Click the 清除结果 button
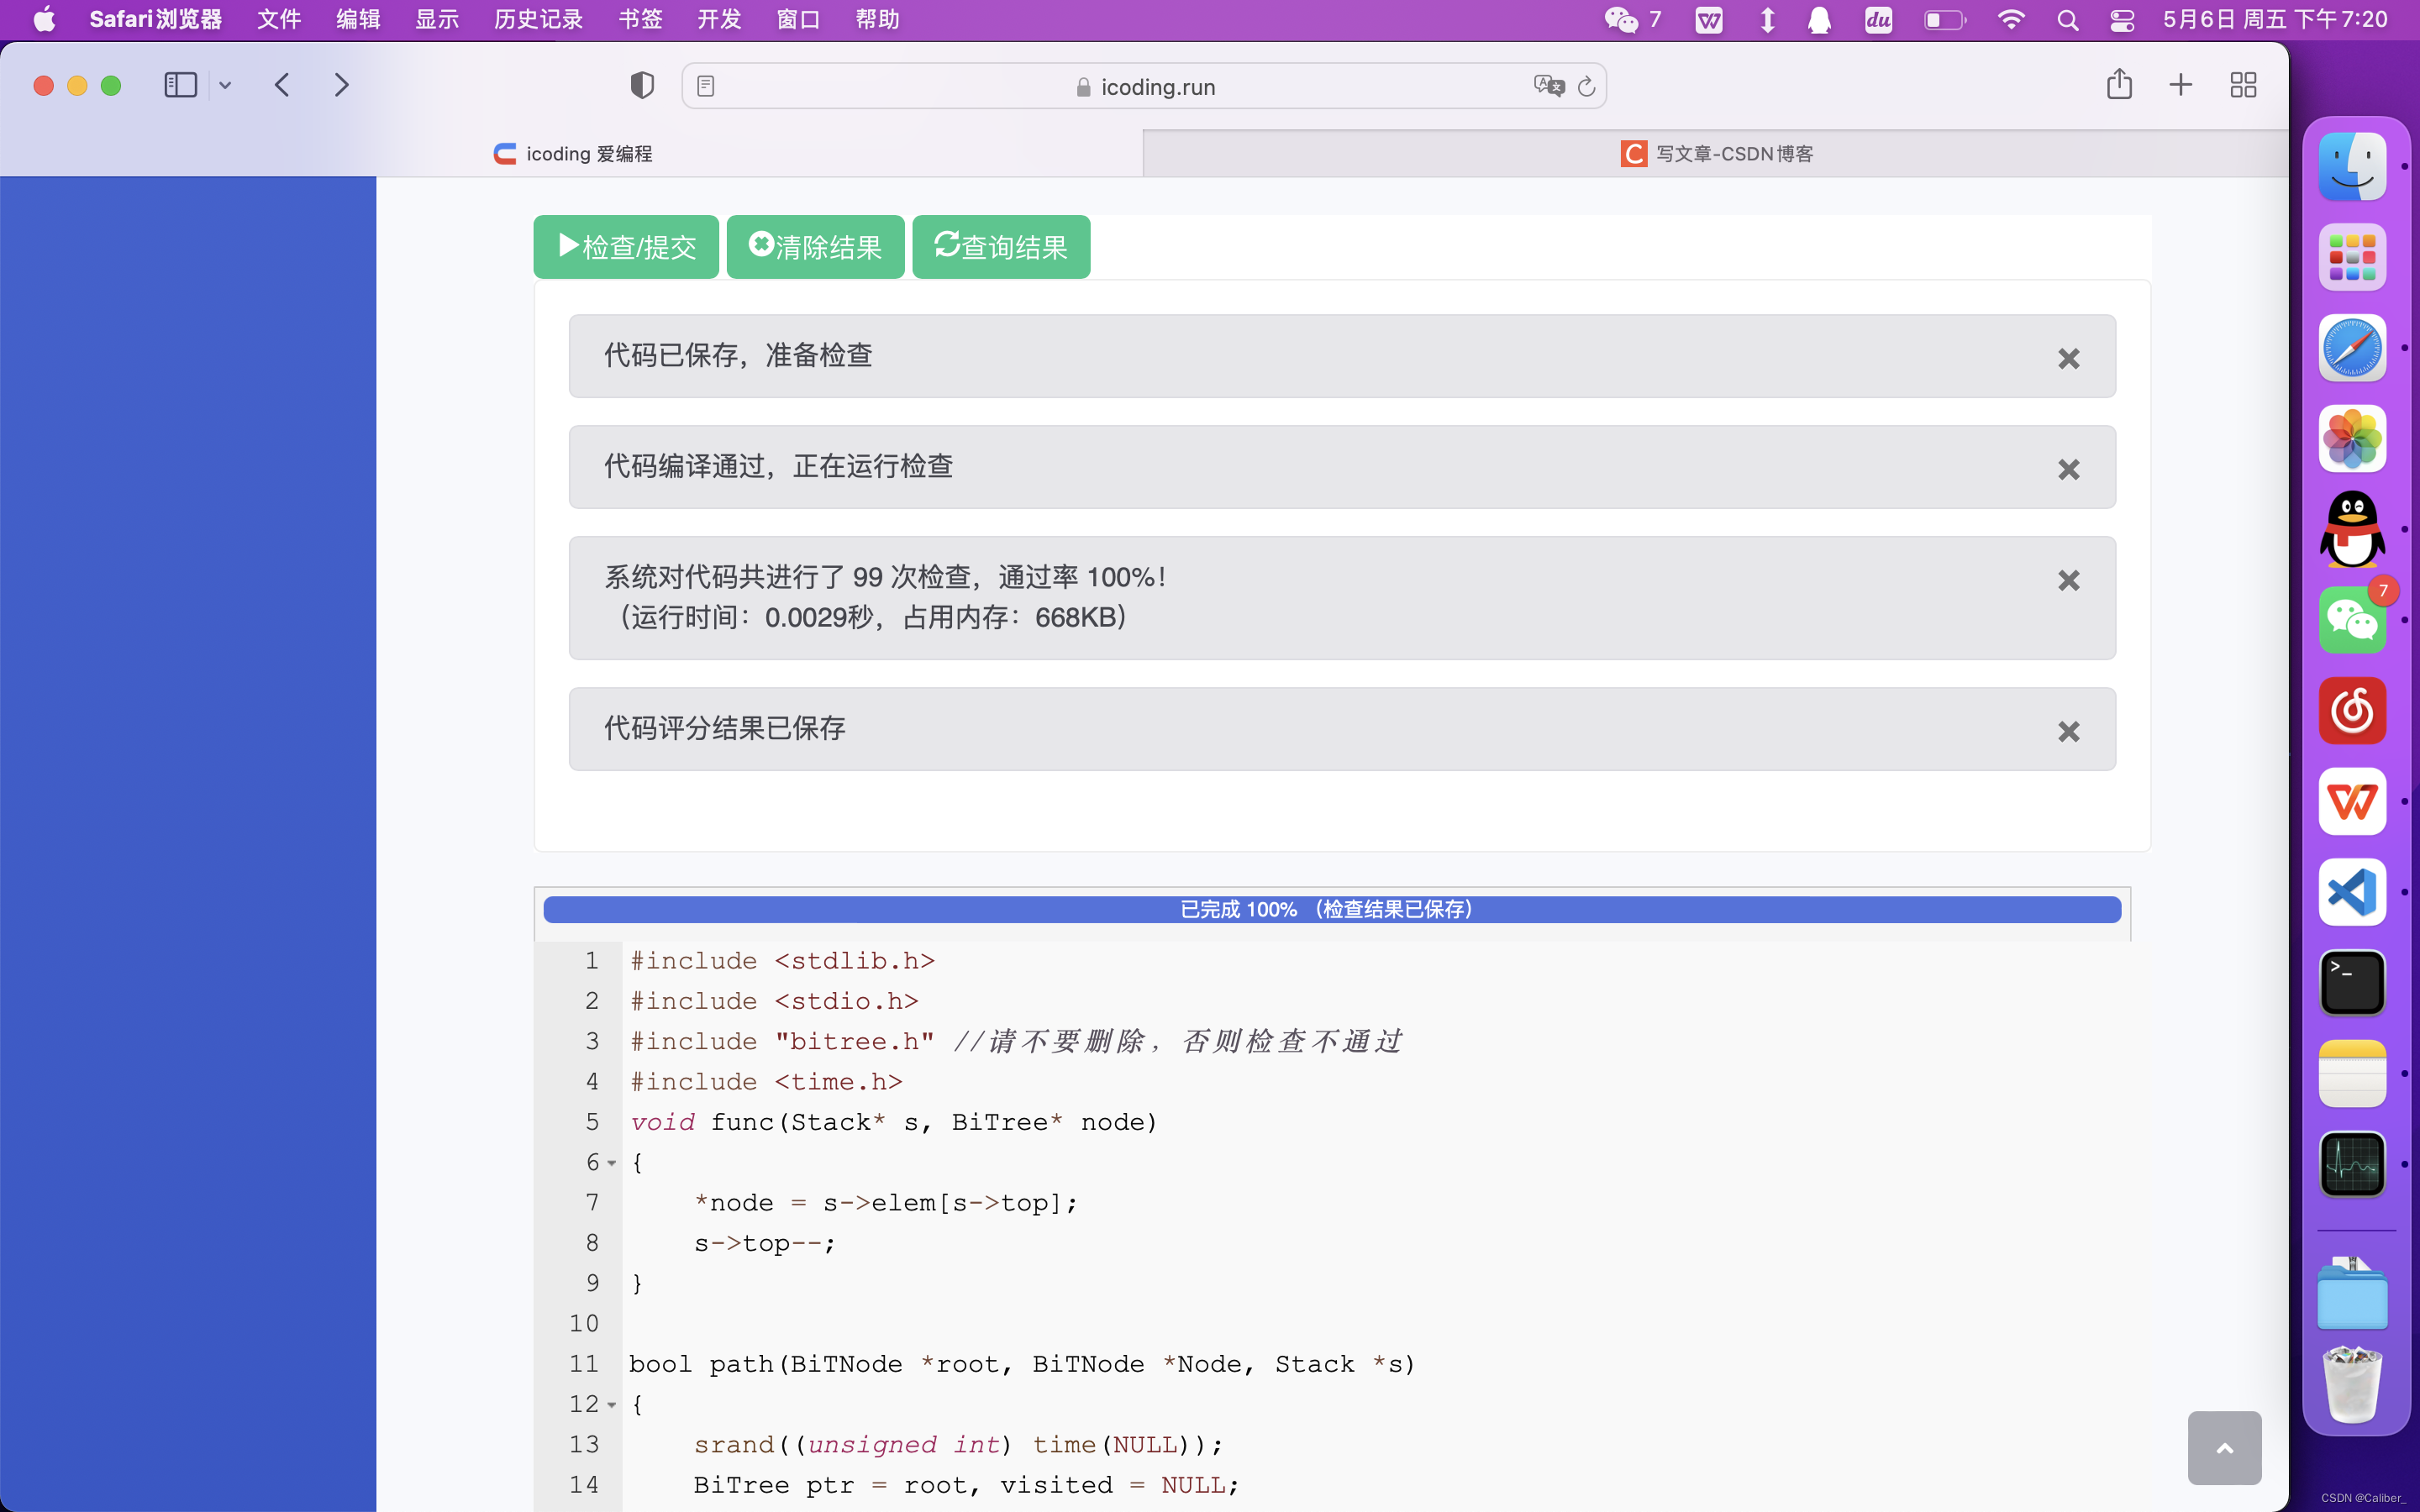The image size is (2420, 1512). (815, 247)
